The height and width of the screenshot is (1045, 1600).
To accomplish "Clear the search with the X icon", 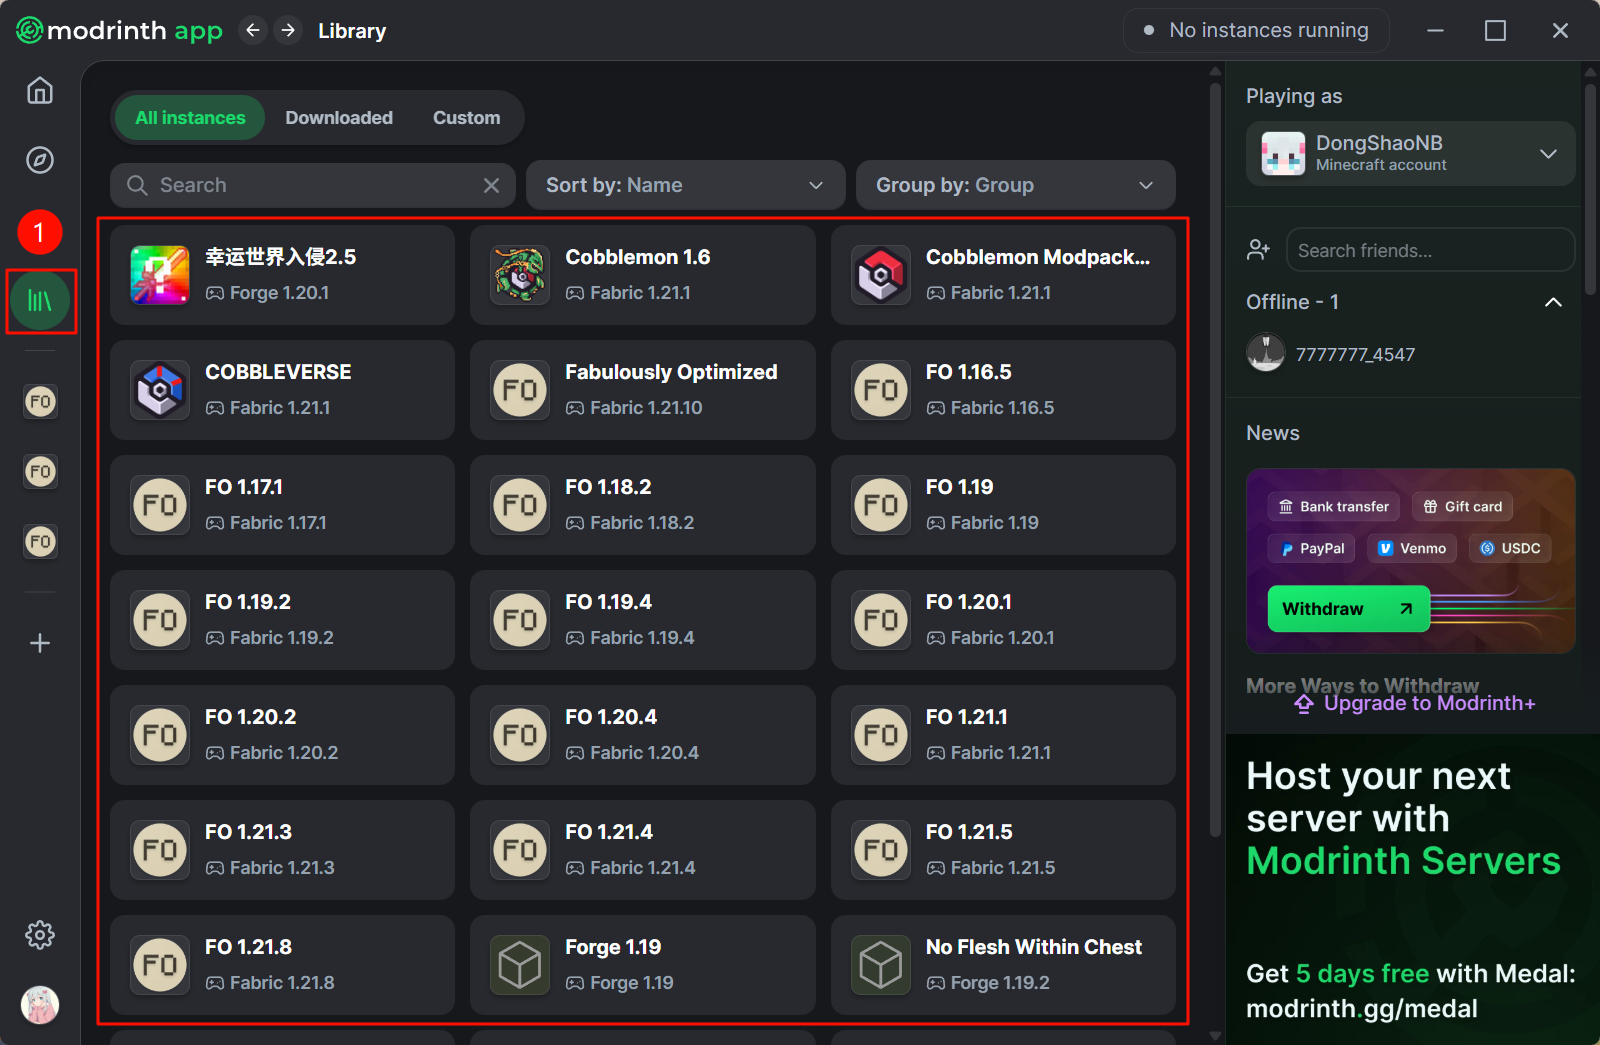I will click(x=491, y=185).
